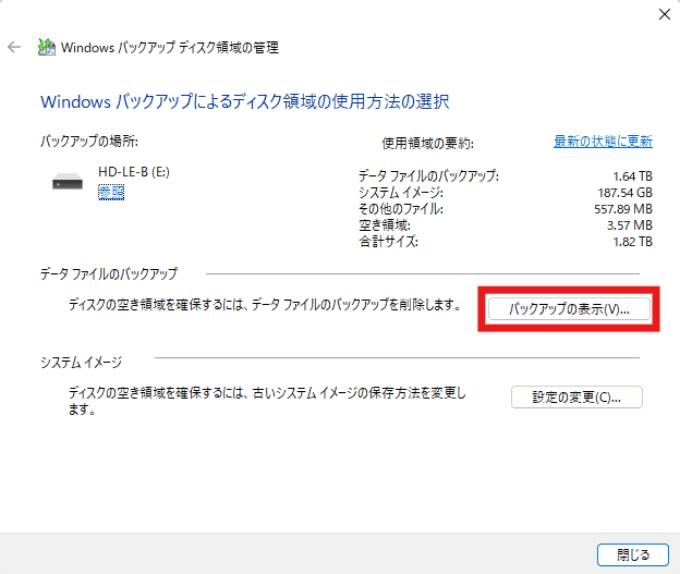Click the back arrow icon

pyautogui.click(x=14, y=47)
